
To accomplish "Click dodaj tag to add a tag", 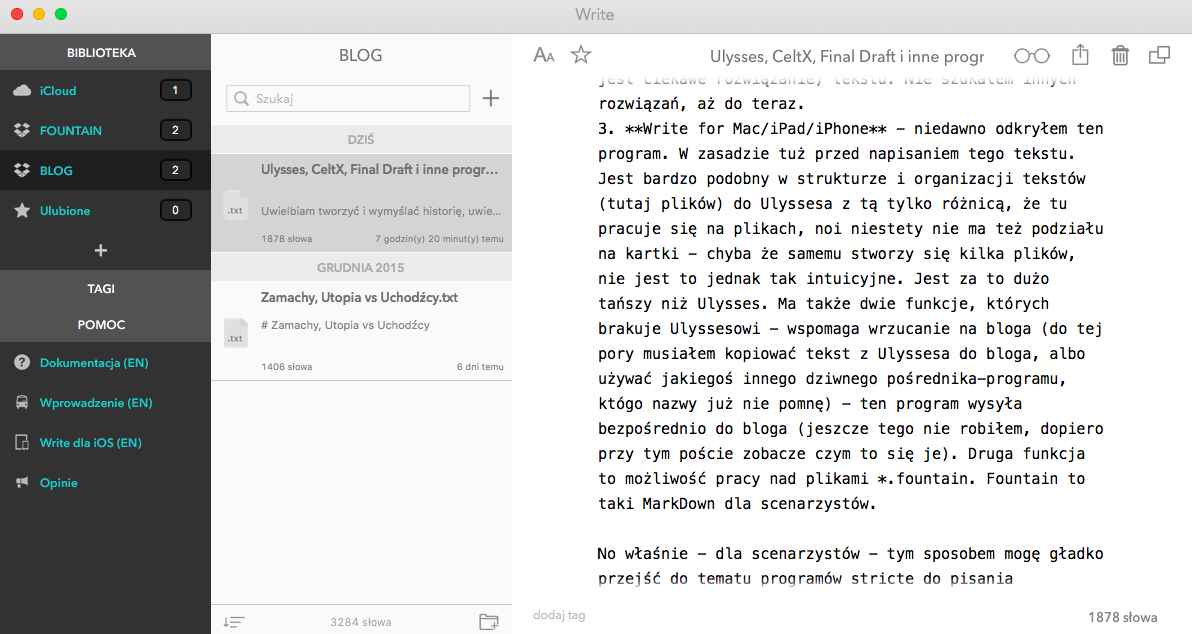I will click(x=559, y=615).
